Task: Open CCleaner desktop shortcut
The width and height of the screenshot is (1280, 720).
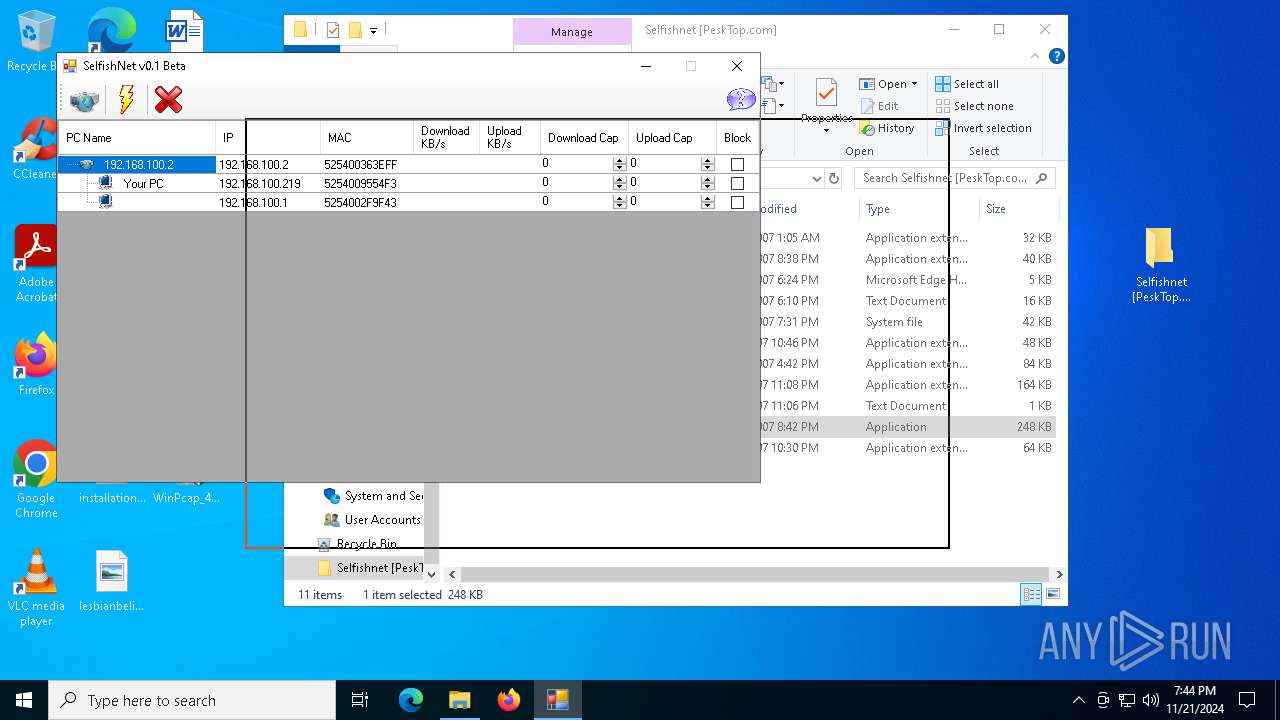Action: (36, 149)
